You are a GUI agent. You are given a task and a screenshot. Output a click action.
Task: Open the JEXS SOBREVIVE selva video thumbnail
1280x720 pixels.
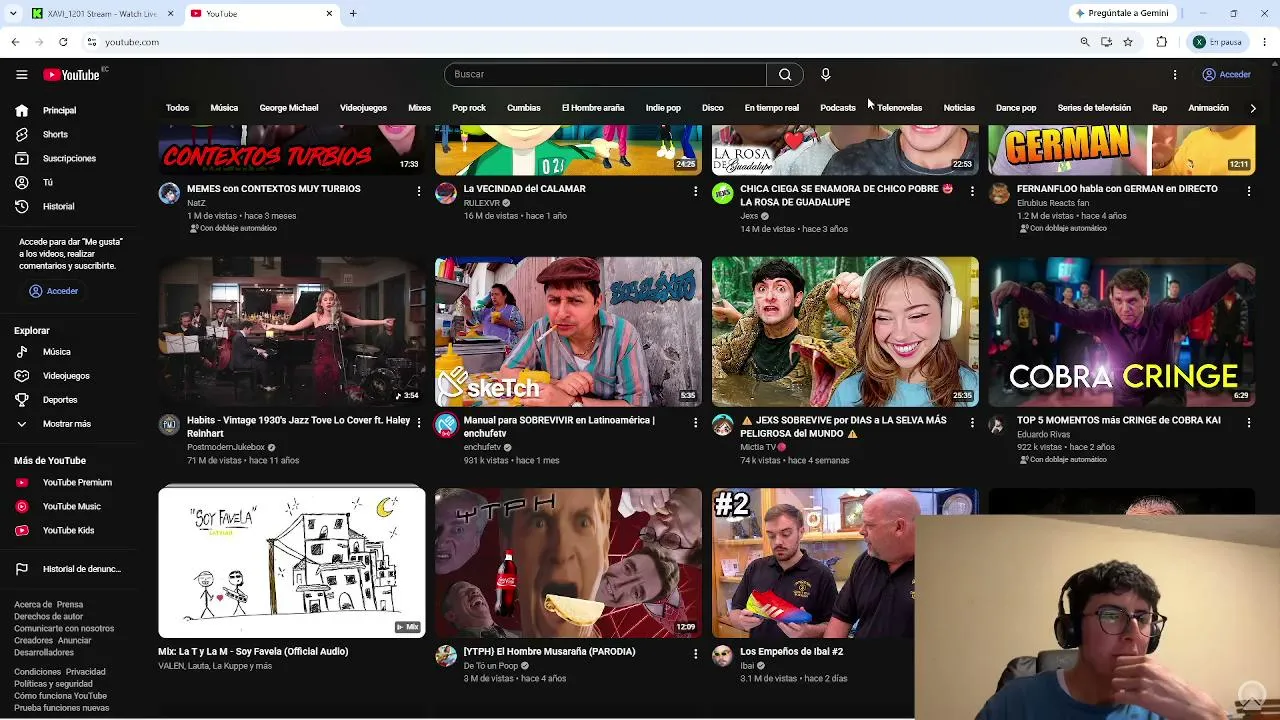pos(845,332)
